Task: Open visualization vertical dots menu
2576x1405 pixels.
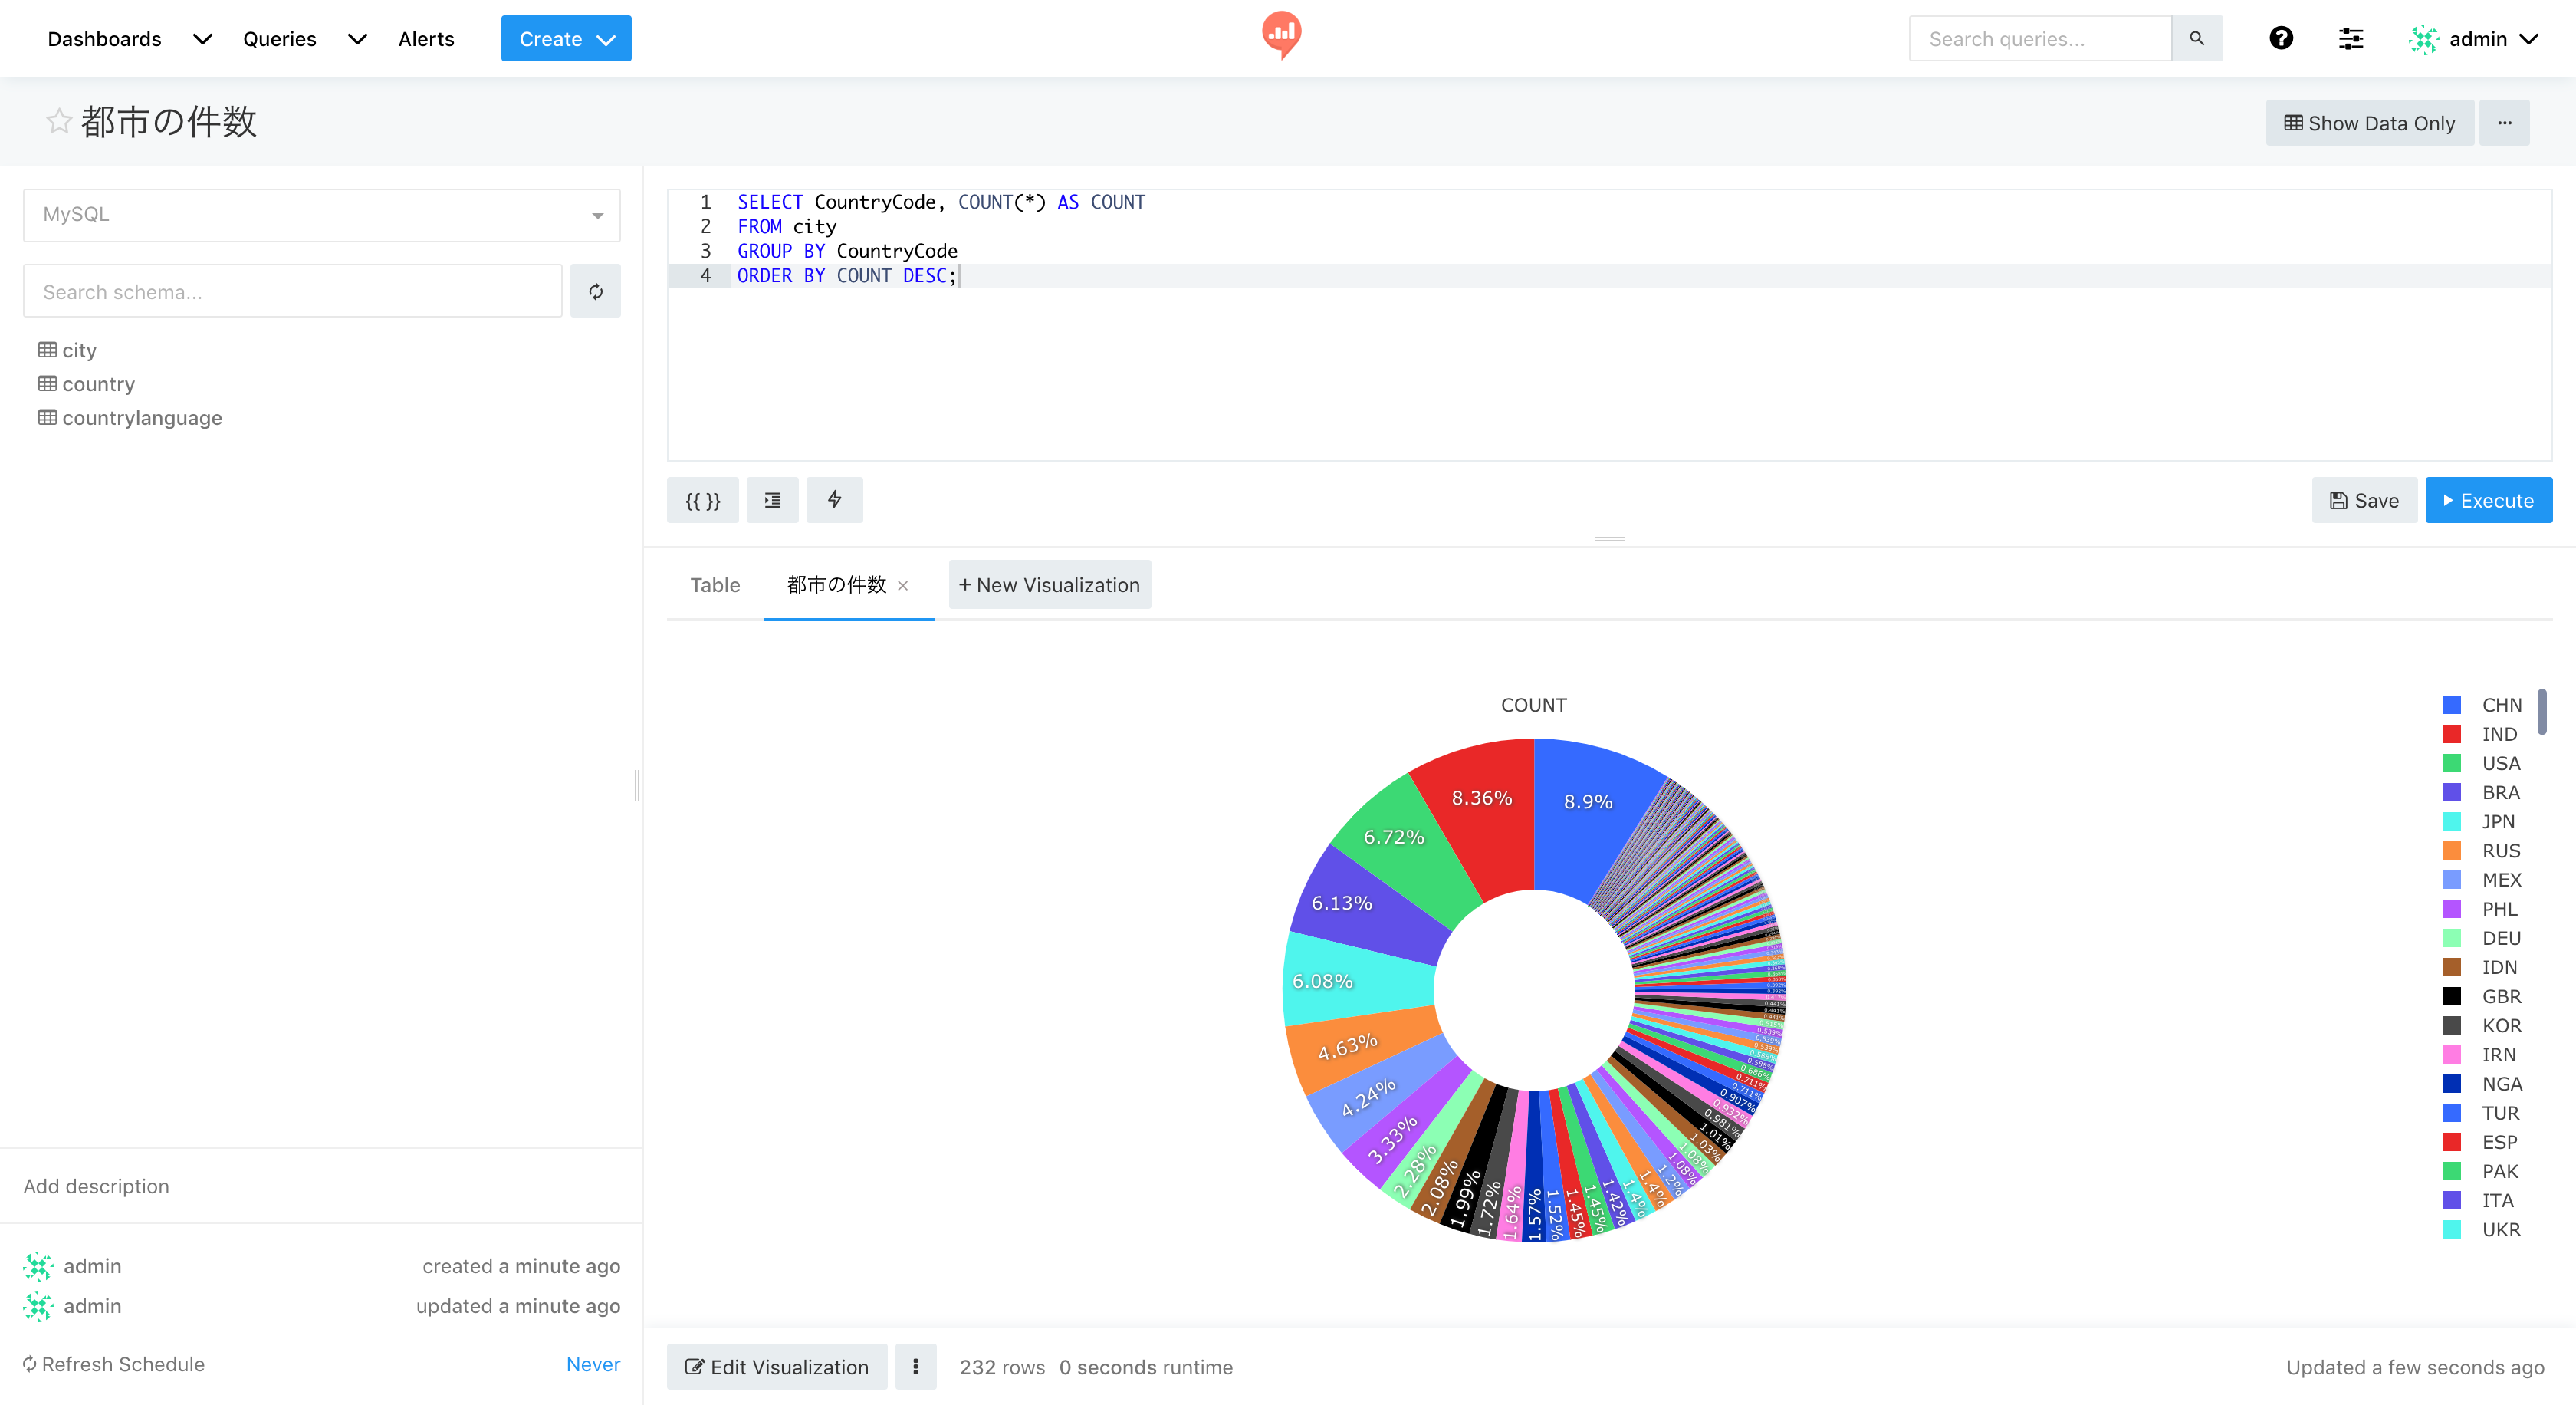Action: pyautogui.click(x=915, y=1366)
